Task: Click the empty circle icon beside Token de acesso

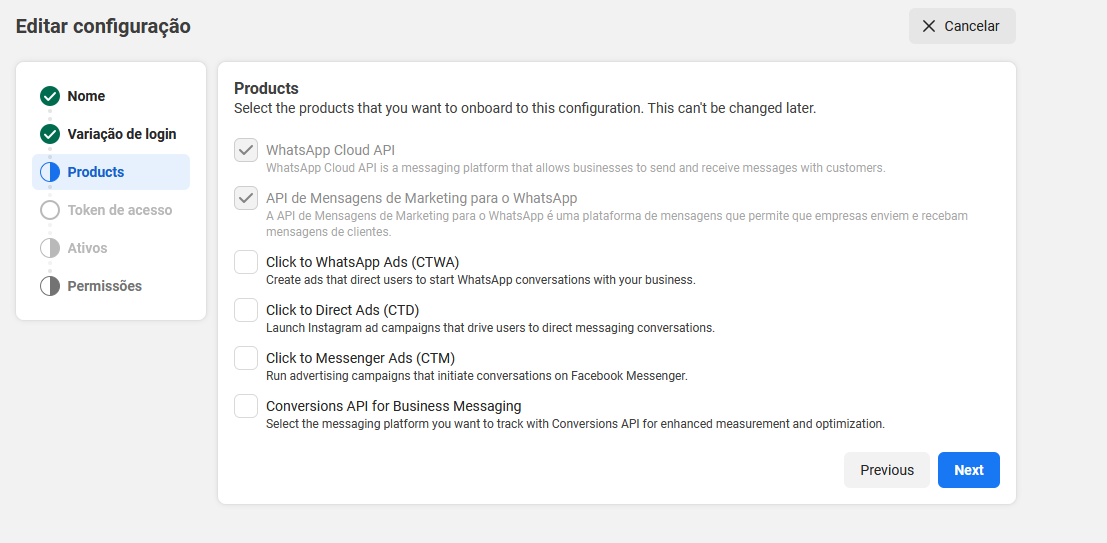Action: point(50,210)
